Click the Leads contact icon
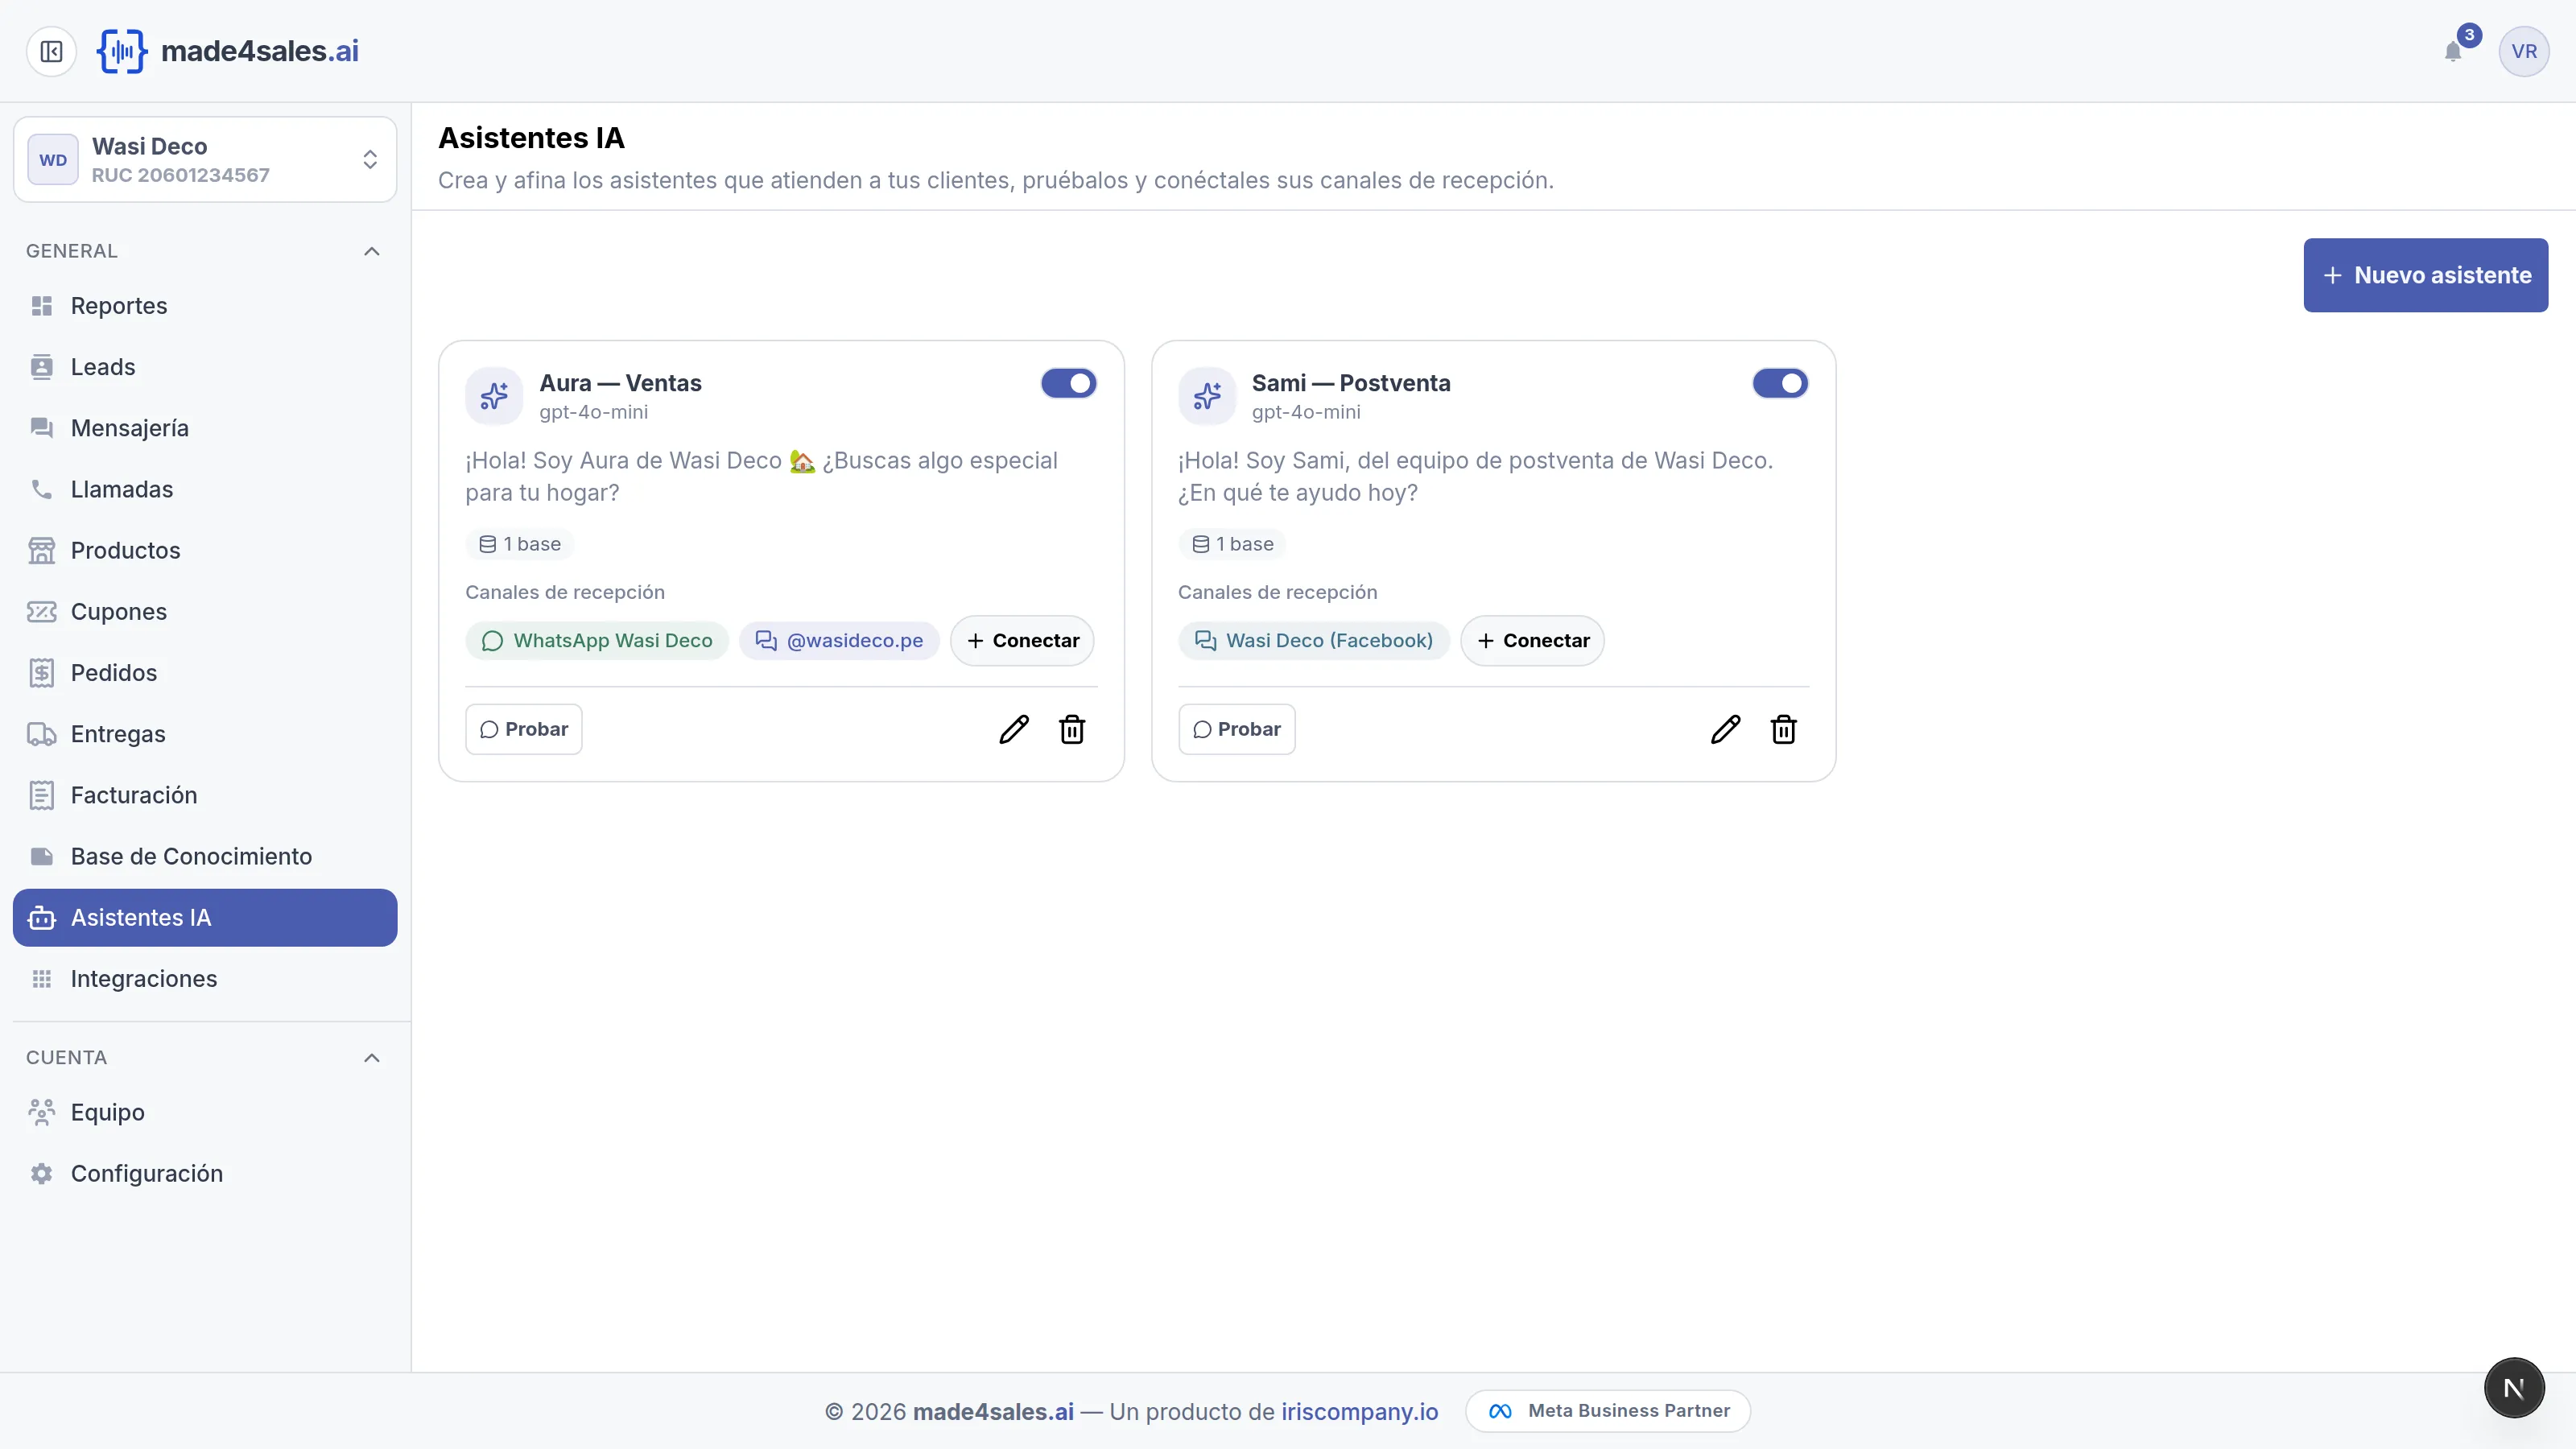The image size is (2576, 1449). 41,367
